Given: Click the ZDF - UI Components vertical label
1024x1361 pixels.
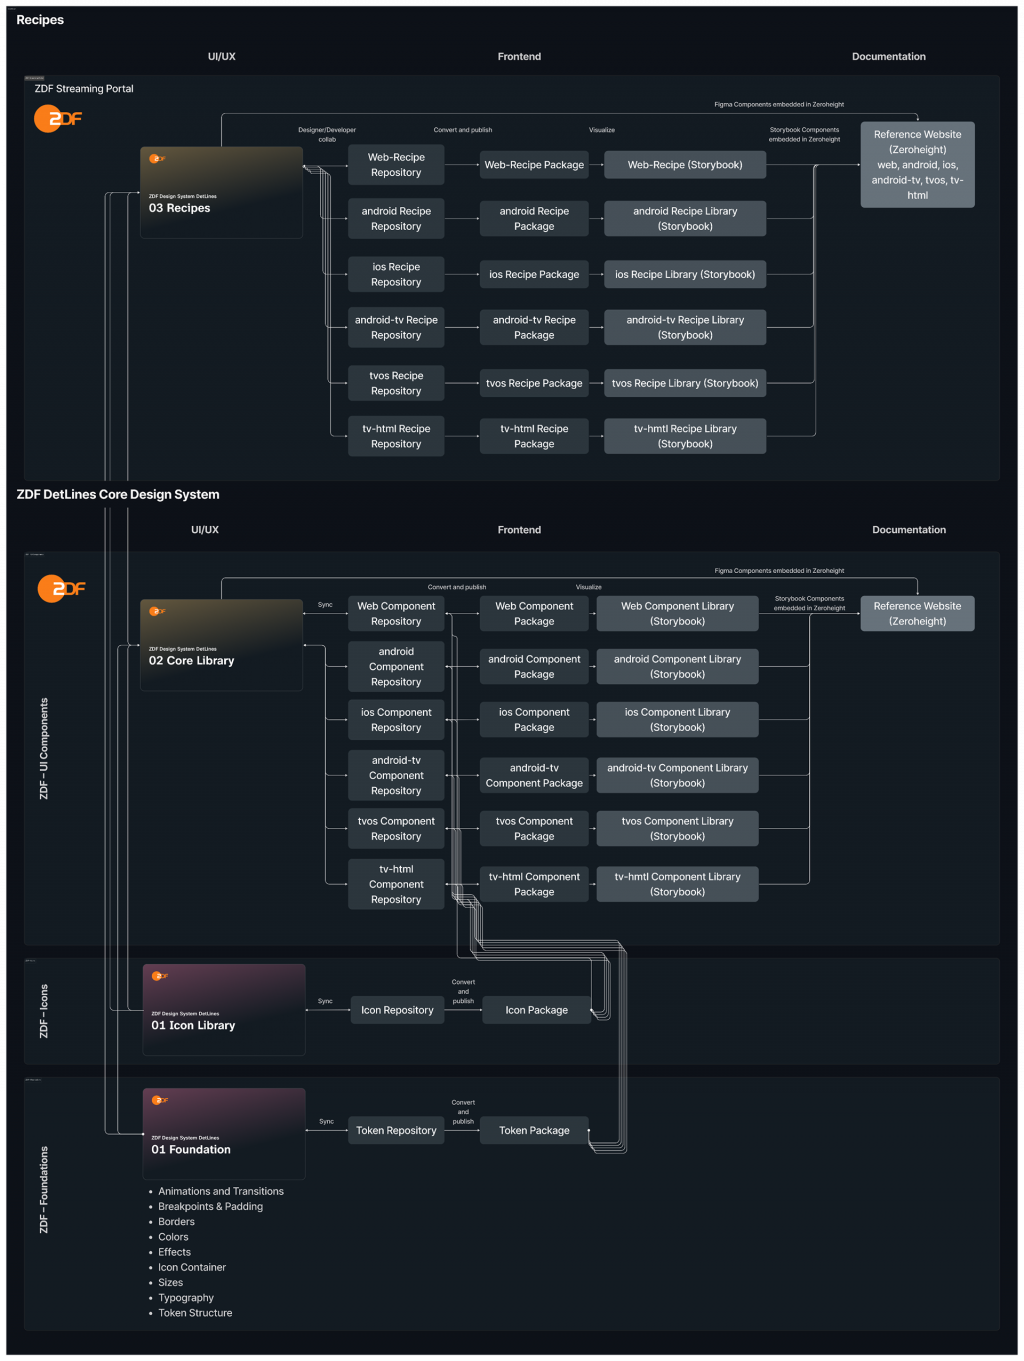Looking at the screenshot, I should pos(43,749).
